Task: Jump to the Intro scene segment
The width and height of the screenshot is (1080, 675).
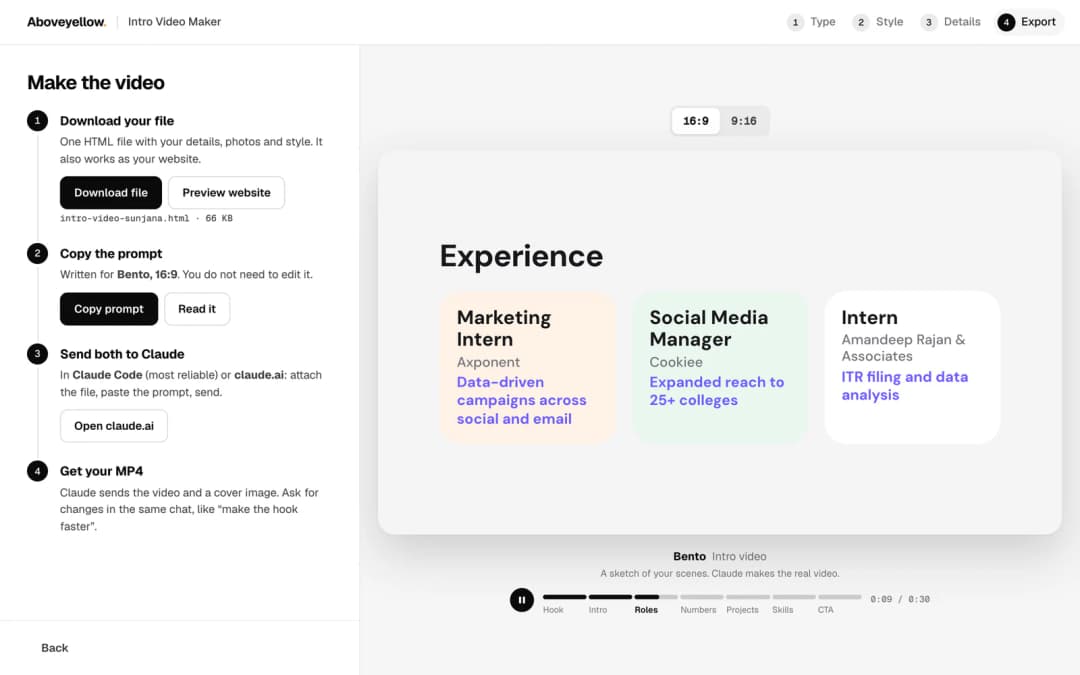Action: 610,602
